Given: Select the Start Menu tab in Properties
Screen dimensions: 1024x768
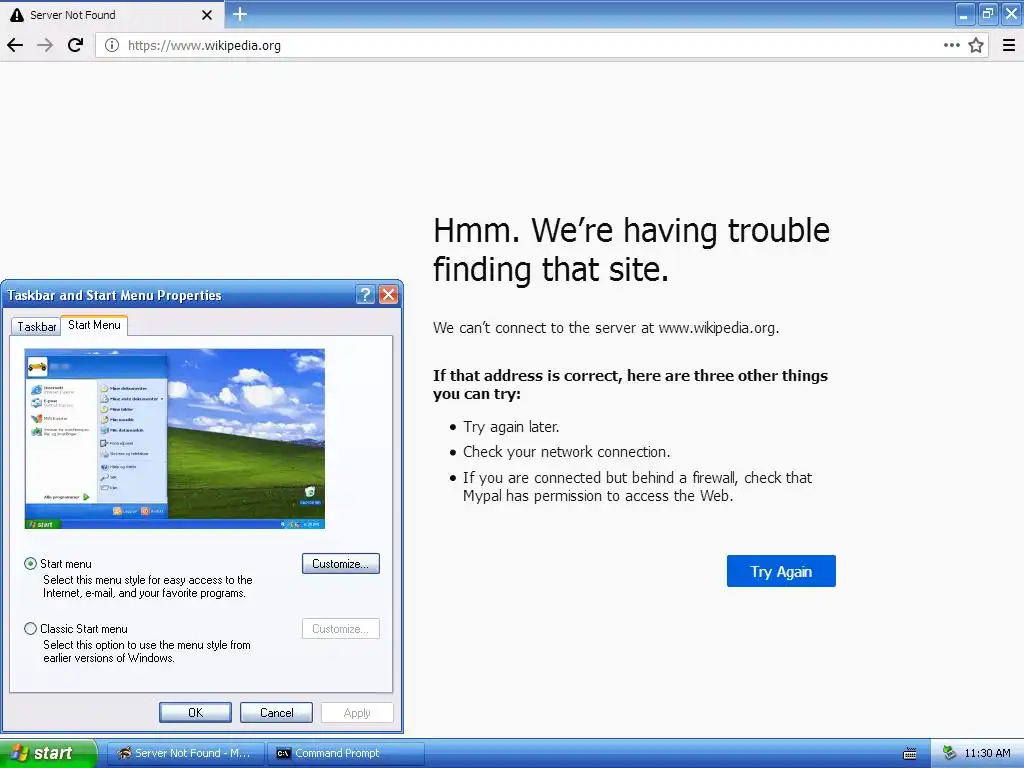Looking at the screenshot, I should pos(94,325).
